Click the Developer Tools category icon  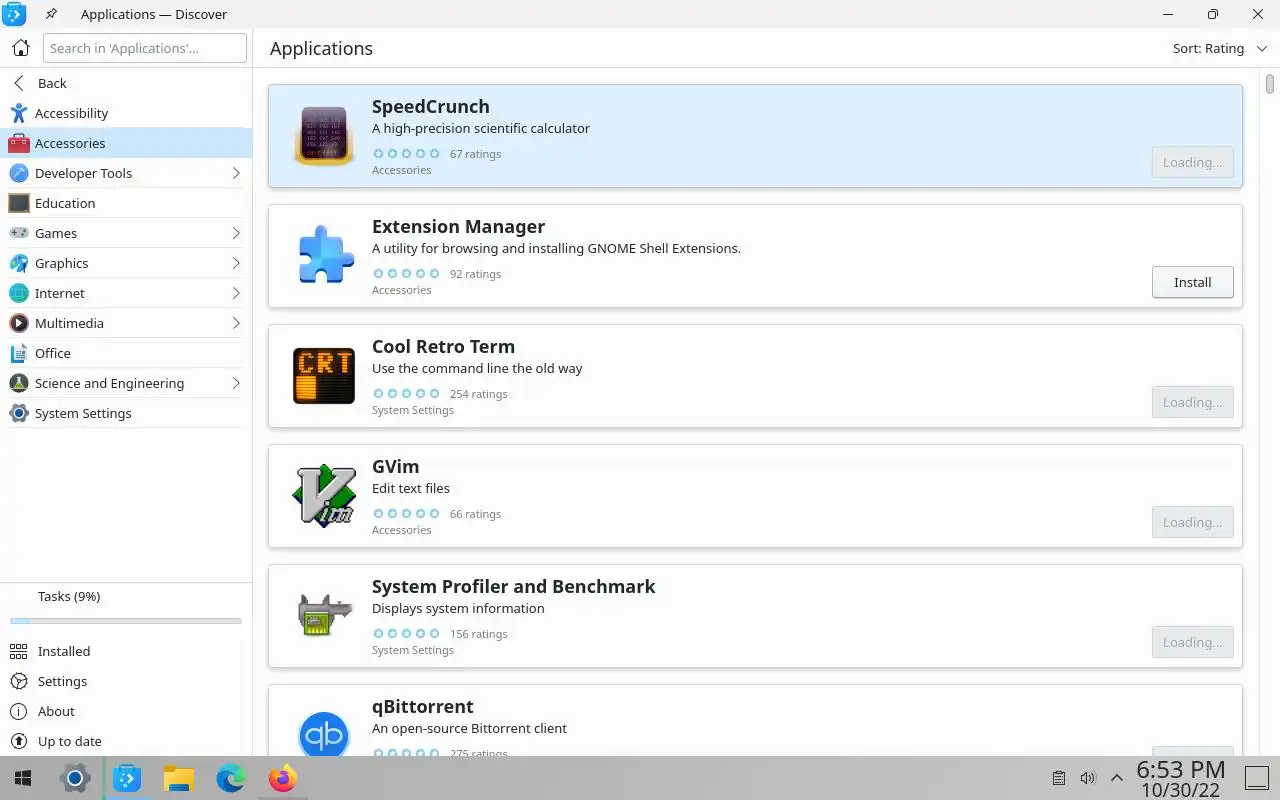pos(19,173)
